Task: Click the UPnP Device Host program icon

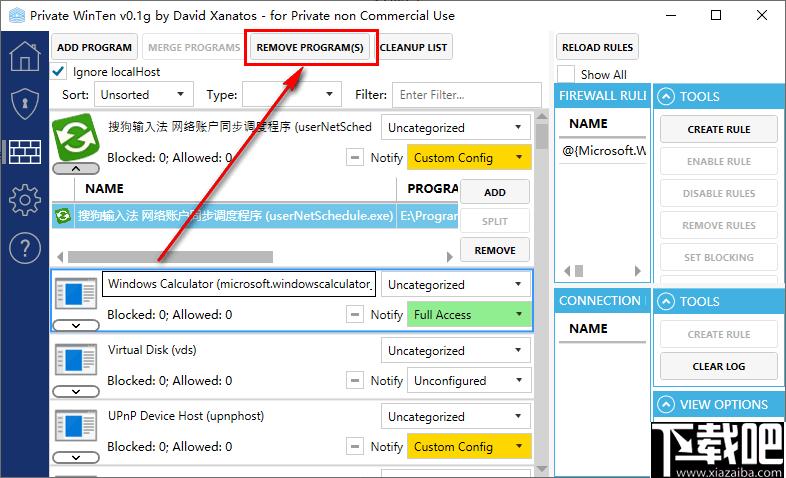Action: (x=76, y=426)
